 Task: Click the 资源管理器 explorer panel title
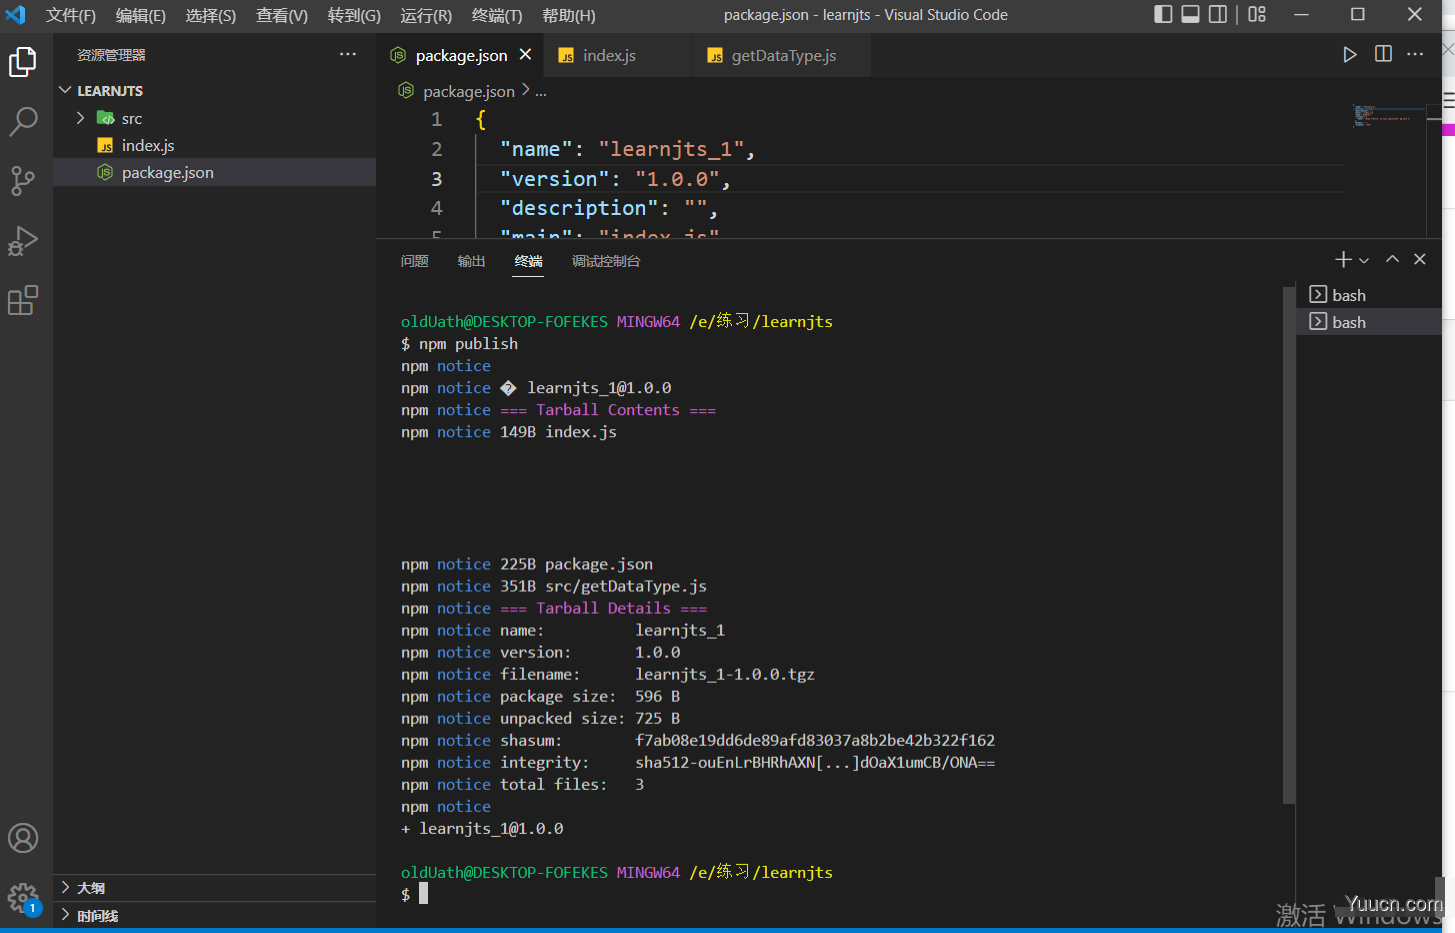[111, 55]
